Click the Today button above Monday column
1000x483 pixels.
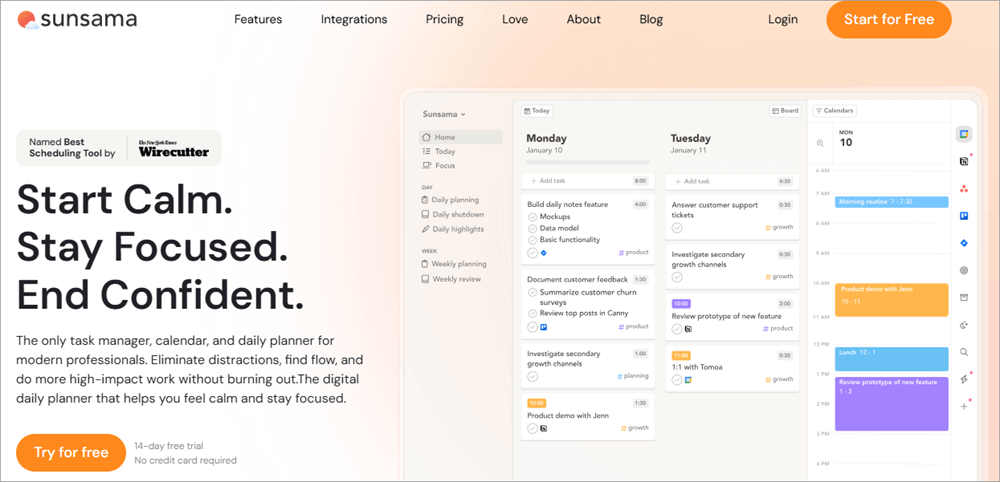537,110
